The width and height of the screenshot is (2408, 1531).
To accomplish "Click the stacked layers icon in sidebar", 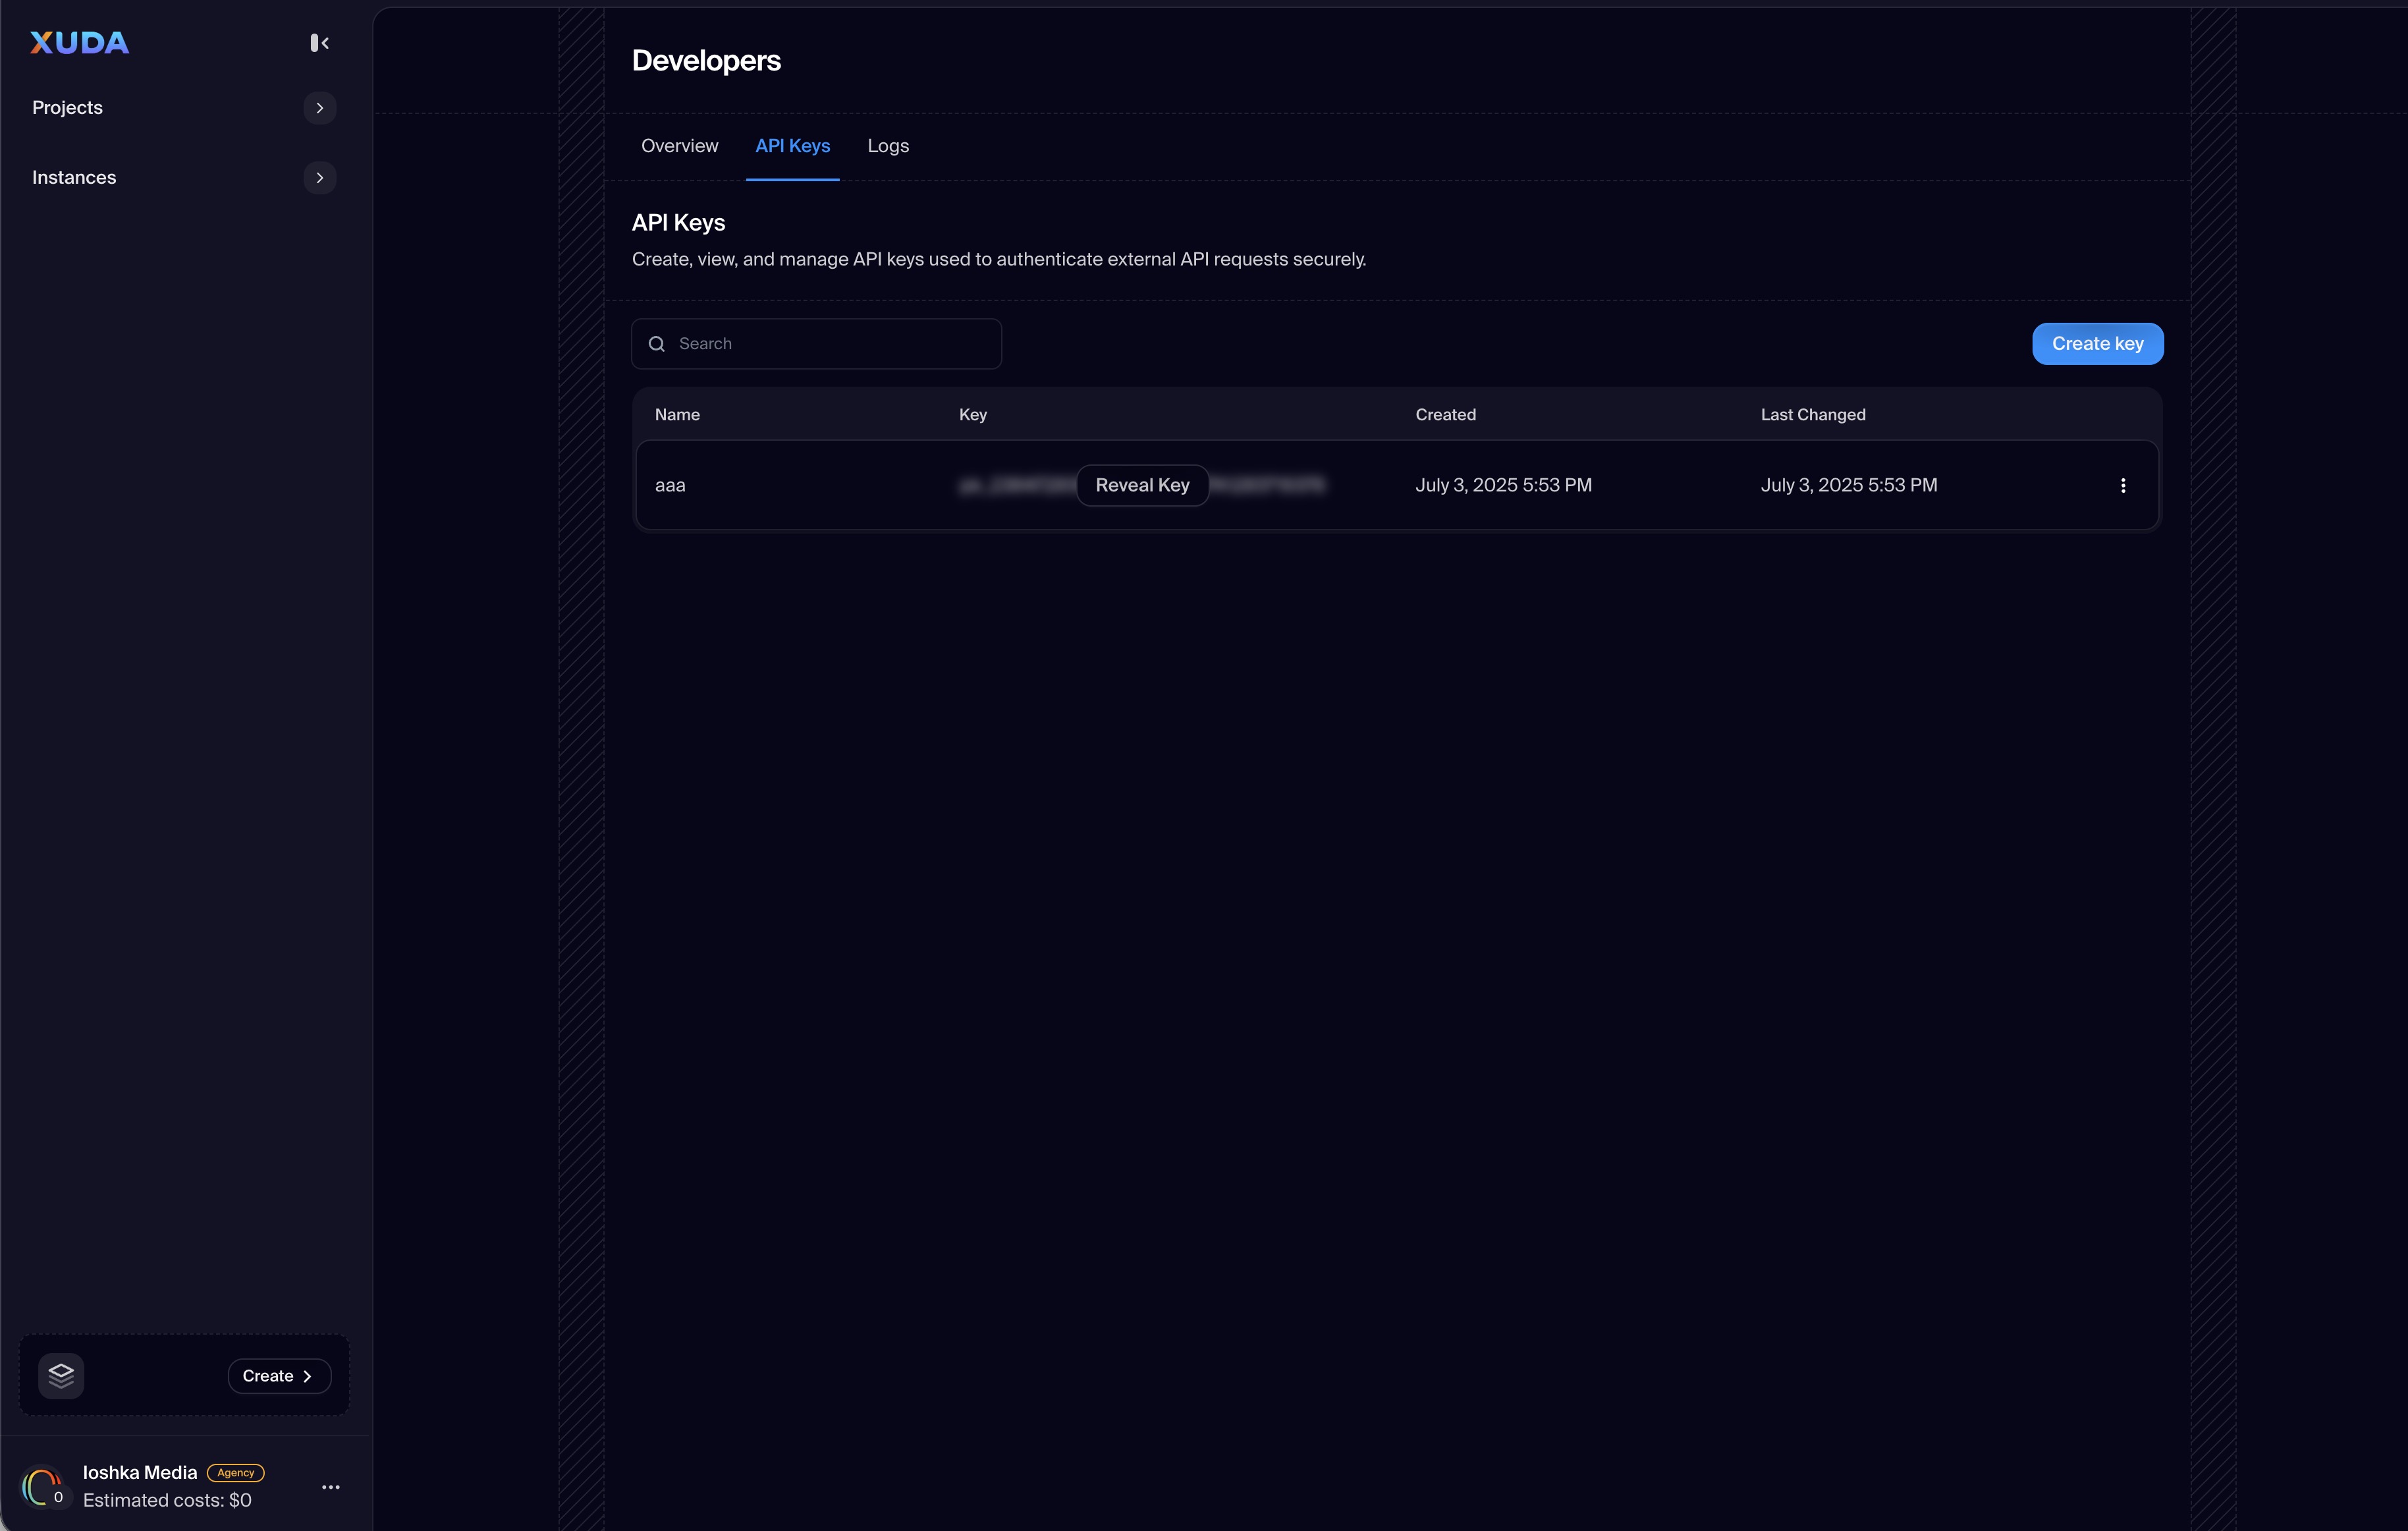I will (61, 1376).
